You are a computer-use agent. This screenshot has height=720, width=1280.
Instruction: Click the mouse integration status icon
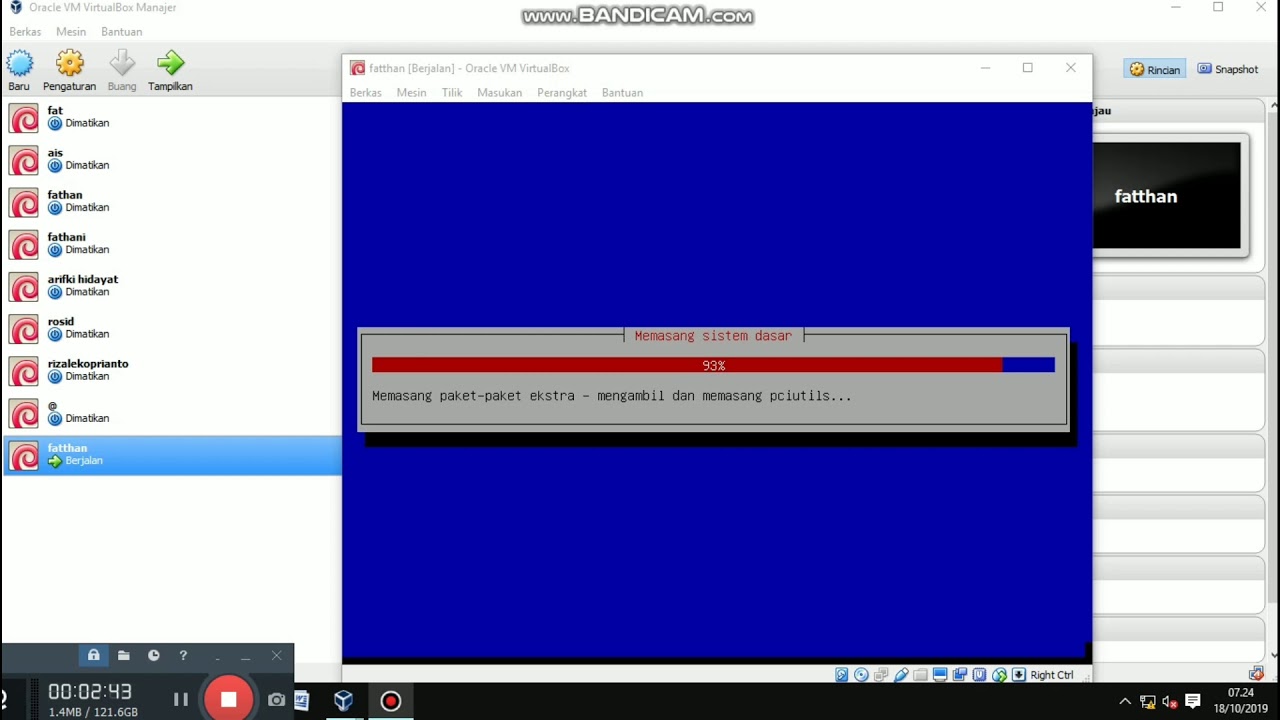pyautogui.click(x=999, y=675)
